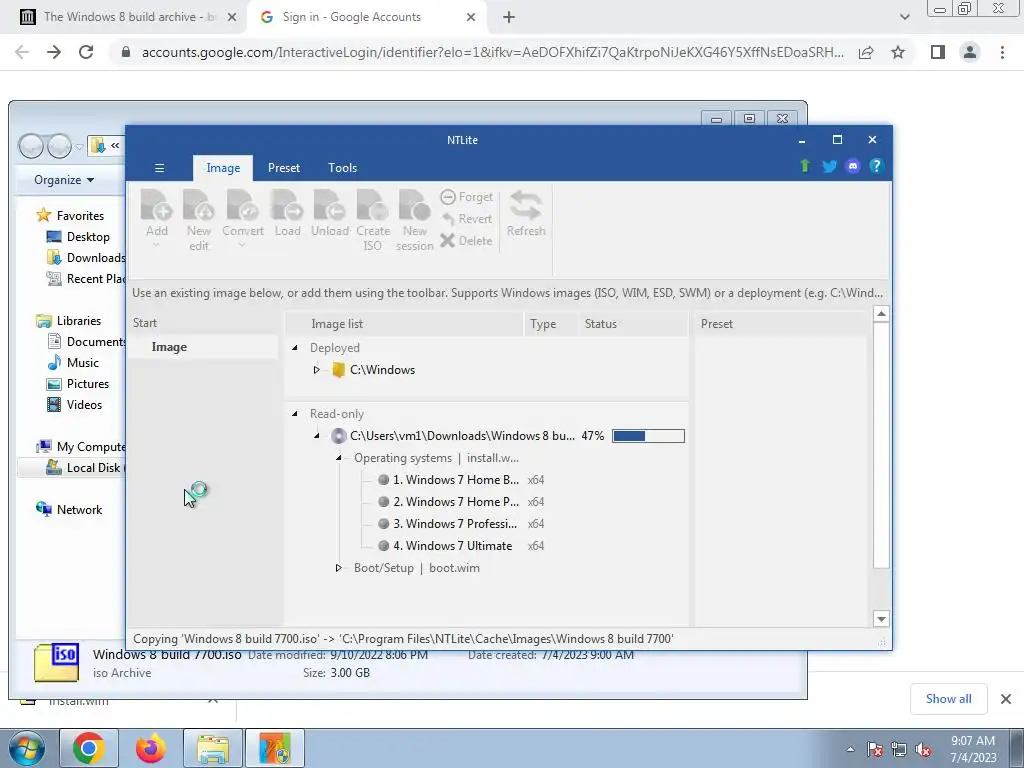Select 2. Windows 7 Home Premium edition
The width and height of the screenshot is (1024, 768).
(x=456, y=502)
